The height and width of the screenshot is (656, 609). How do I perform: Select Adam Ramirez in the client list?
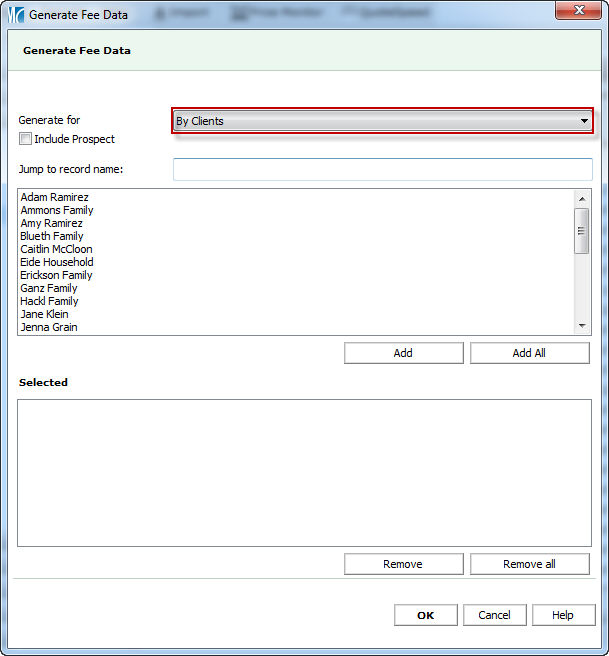coord(54,197)
